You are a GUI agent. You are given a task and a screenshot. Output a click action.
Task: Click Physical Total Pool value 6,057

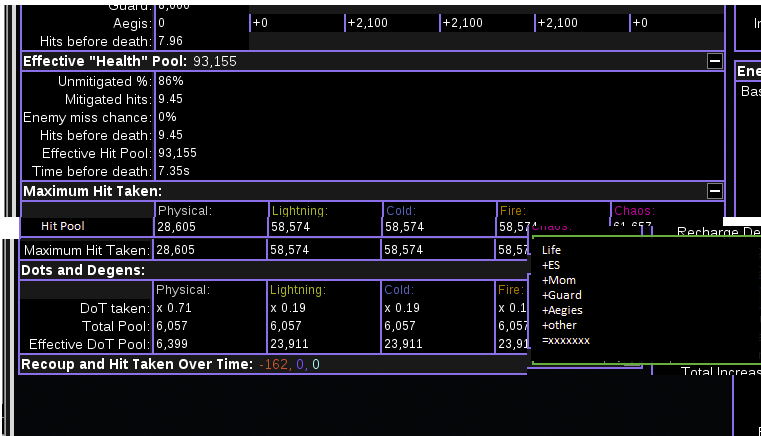pyautogui.click(x=172, y=326)
